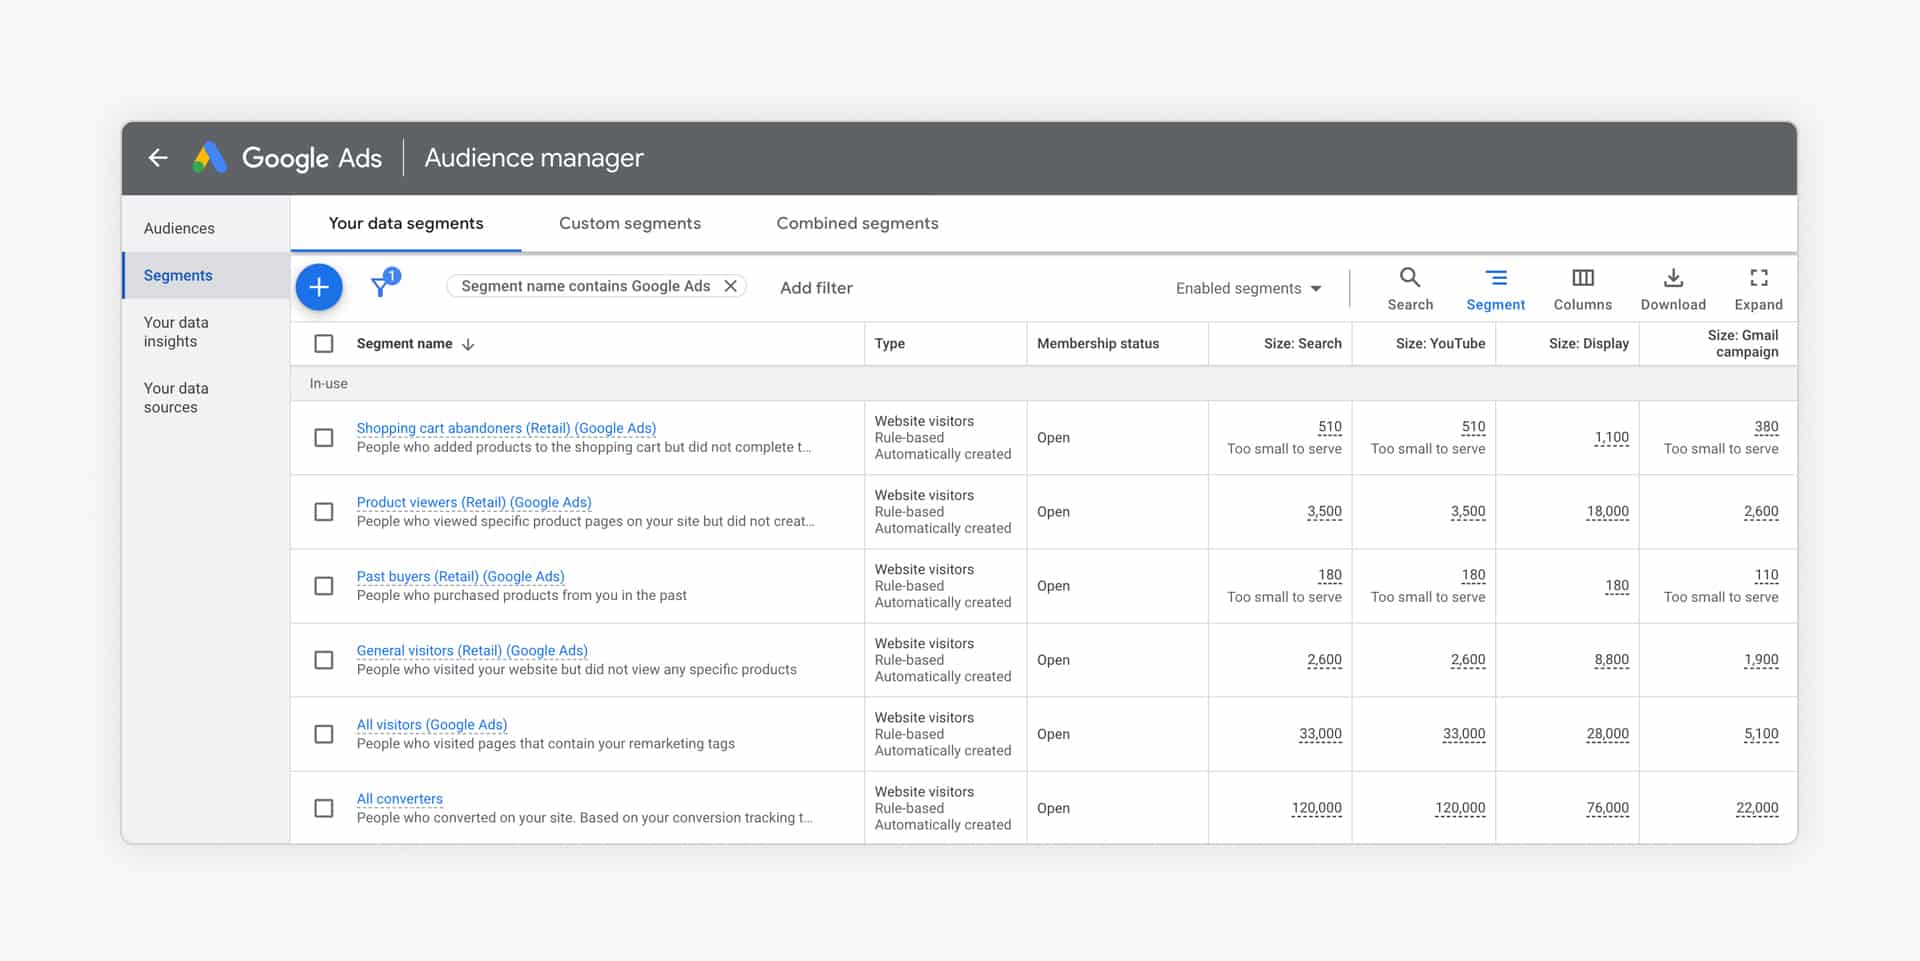Open Product viewers (Retail) segment link
The width and height of the screenshot is (1920, 961).
pyautogui.click(x=474, y=502)
